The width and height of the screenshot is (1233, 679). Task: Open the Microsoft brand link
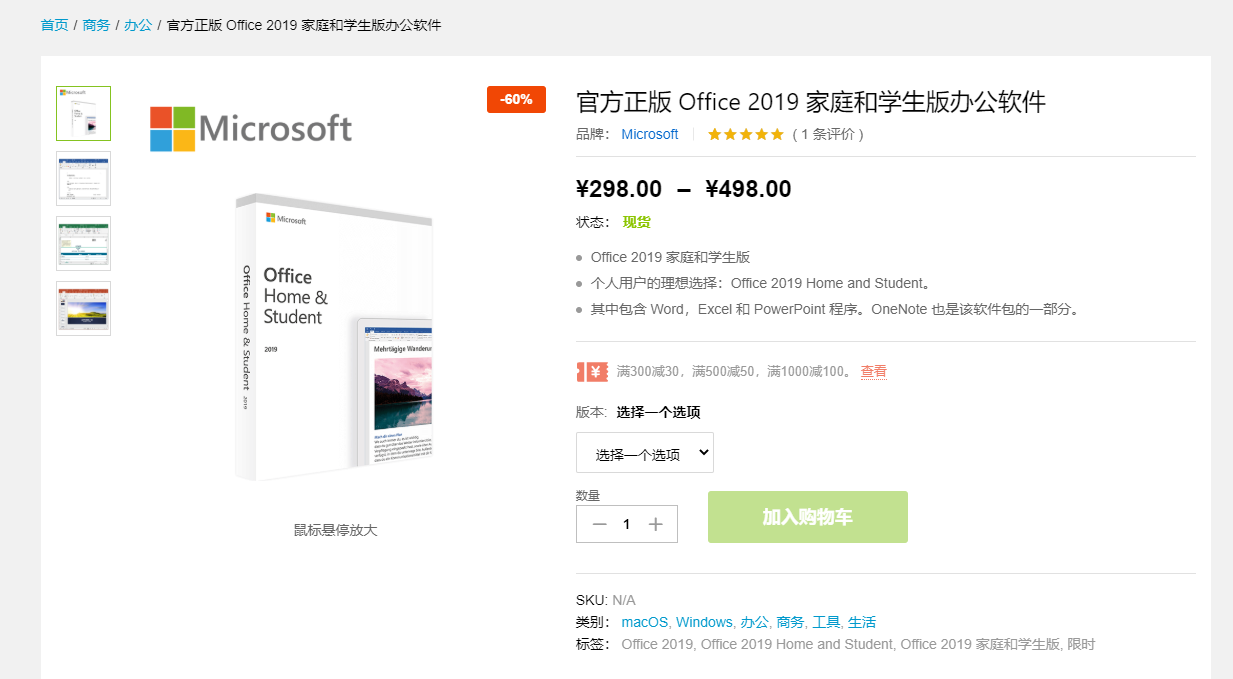click(649, 134)
